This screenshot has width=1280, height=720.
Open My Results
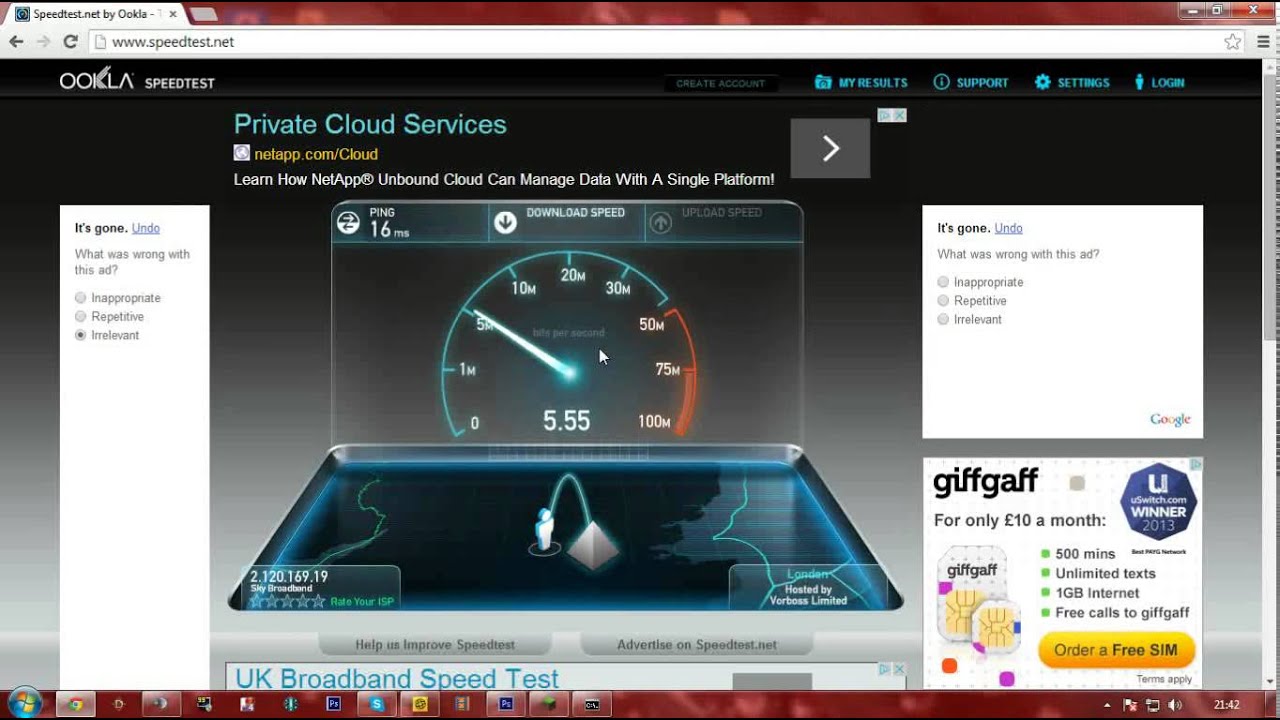[x=861, y=83]
